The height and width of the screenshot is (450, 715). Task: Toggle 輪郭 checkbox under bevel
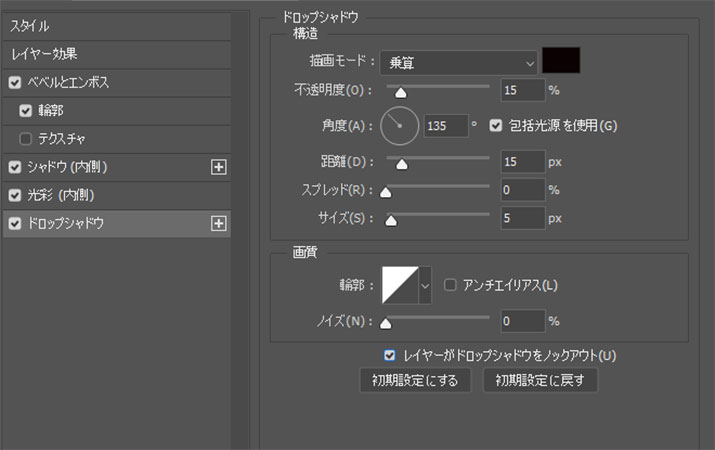pyautogui.click(x=26, y=111)
